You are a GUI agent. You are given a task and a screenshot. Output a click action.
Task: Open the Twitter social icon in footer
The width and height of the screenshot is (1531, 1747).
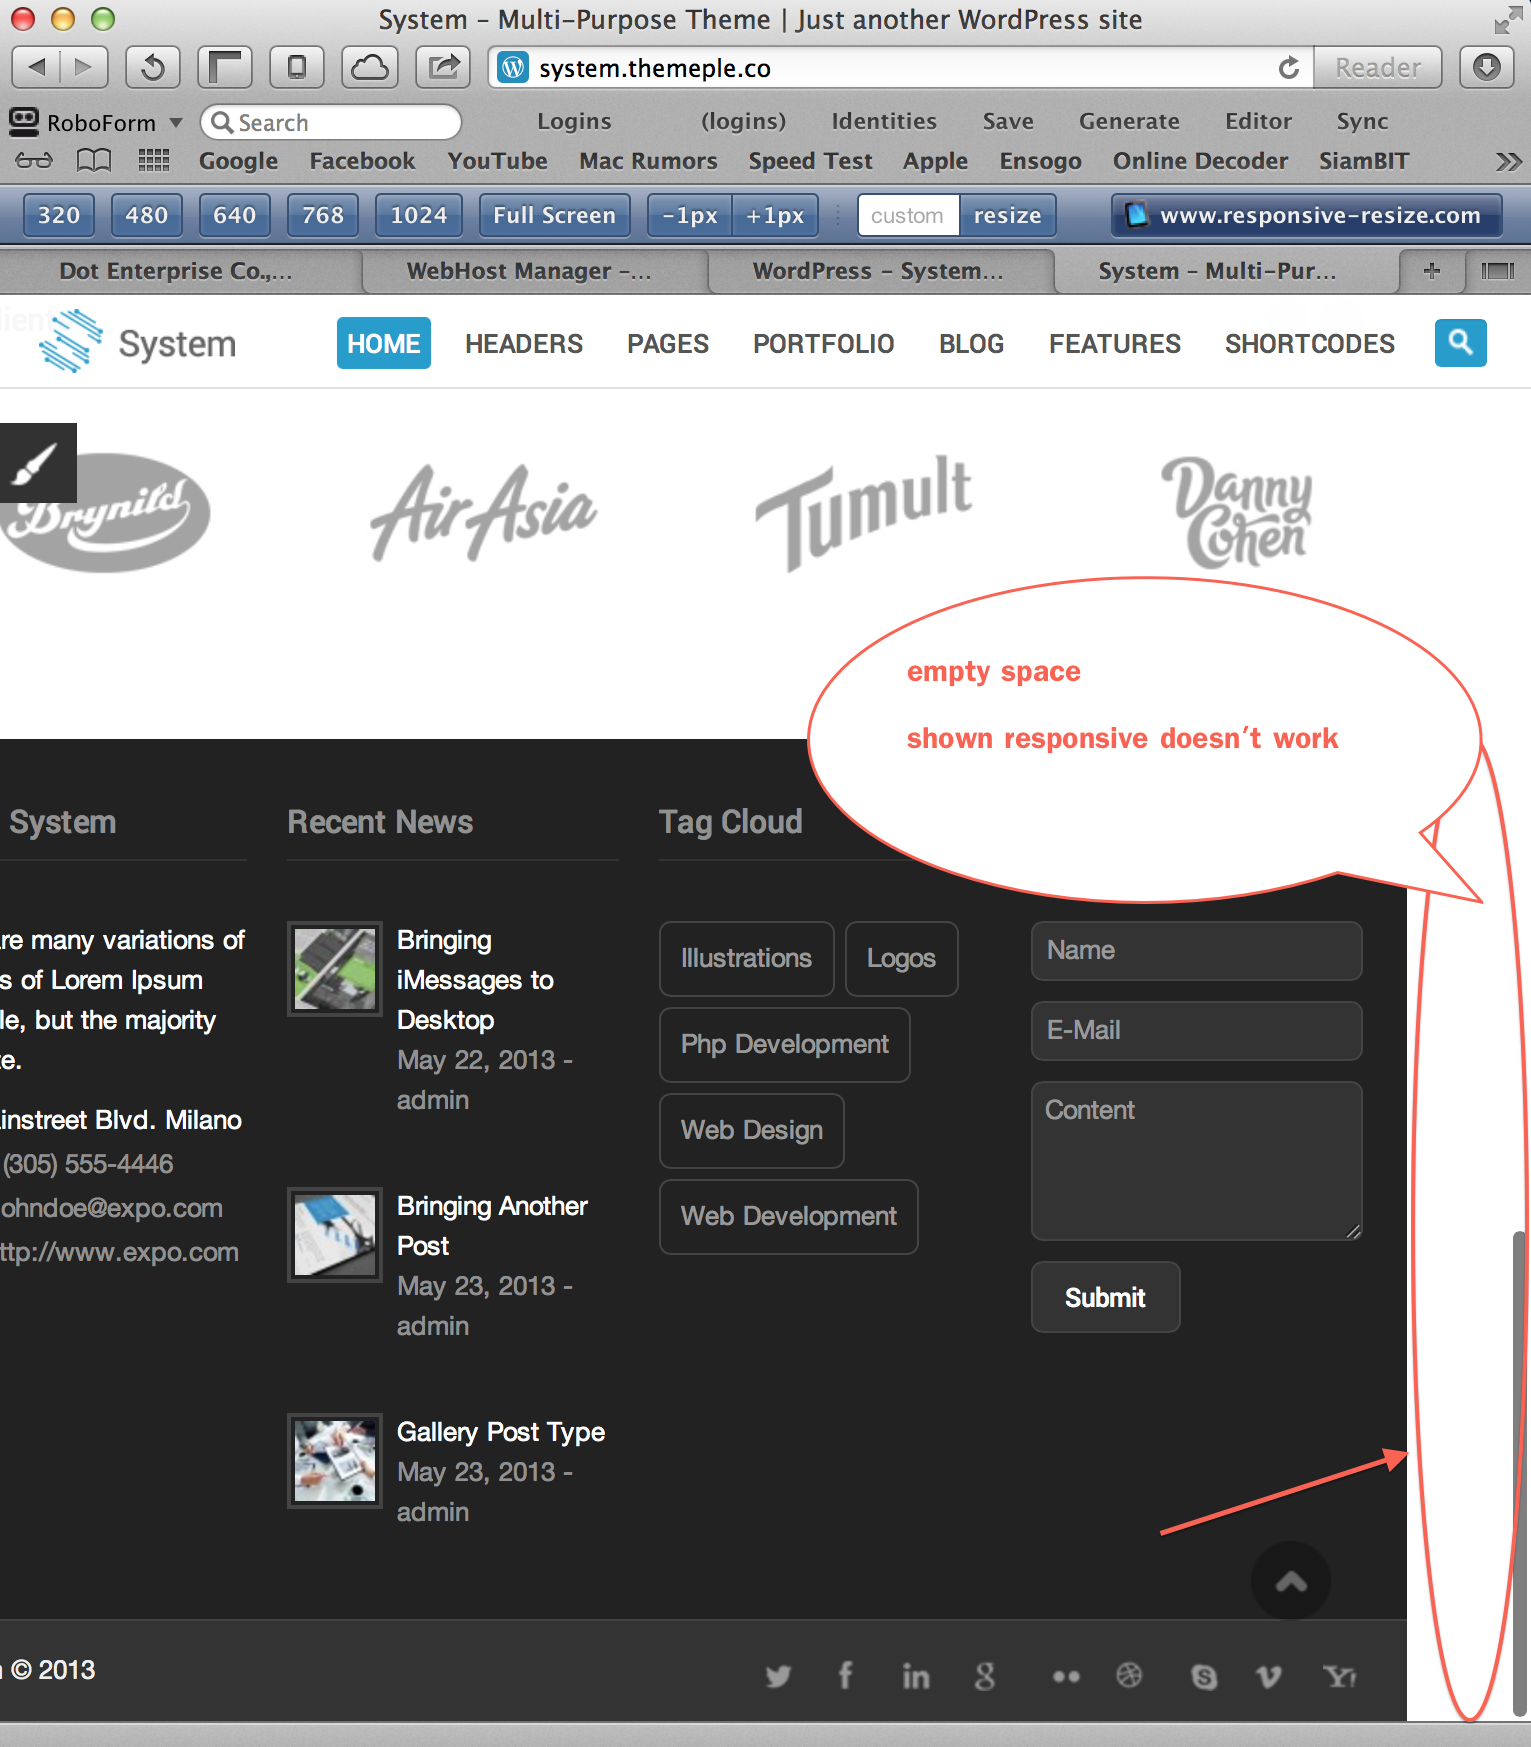tap(778, 1675)
